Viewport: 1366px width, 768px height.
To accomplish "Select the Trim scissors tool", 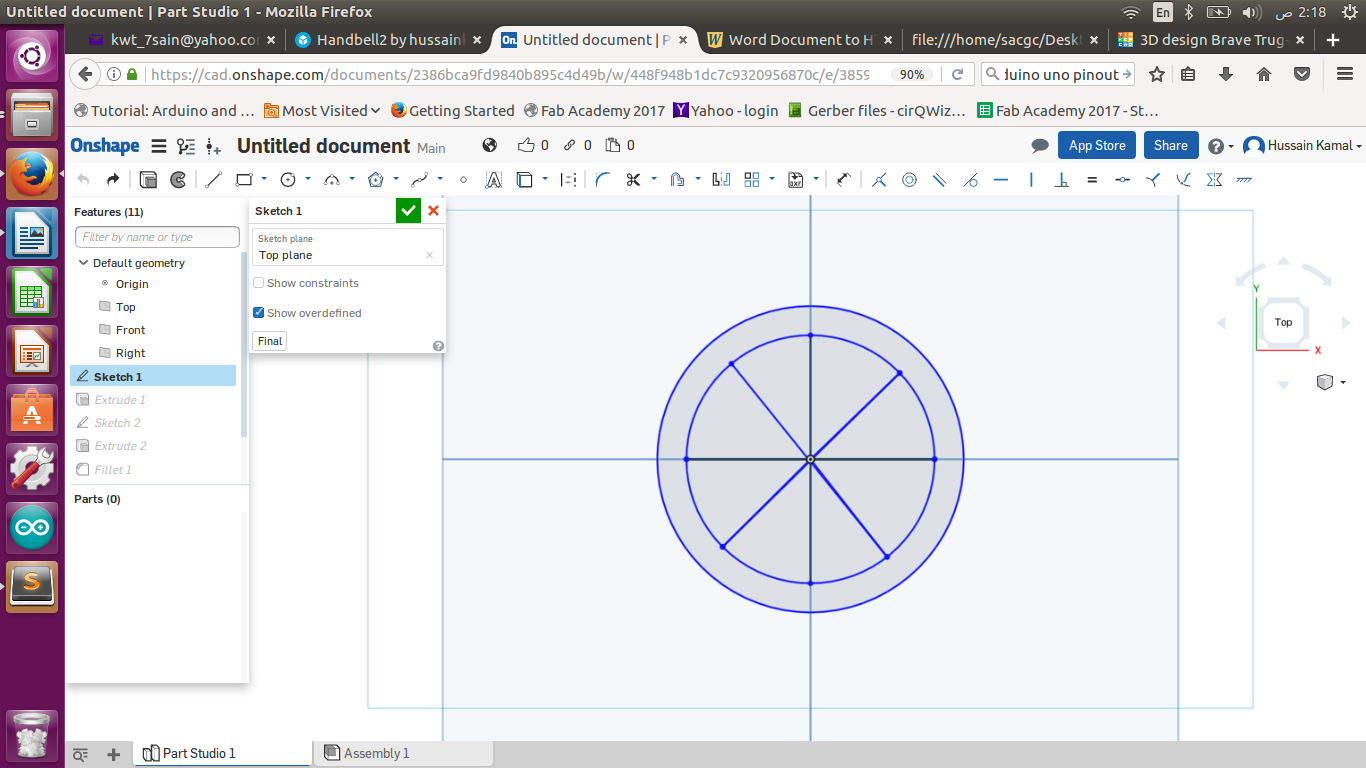I will point(633,180).
